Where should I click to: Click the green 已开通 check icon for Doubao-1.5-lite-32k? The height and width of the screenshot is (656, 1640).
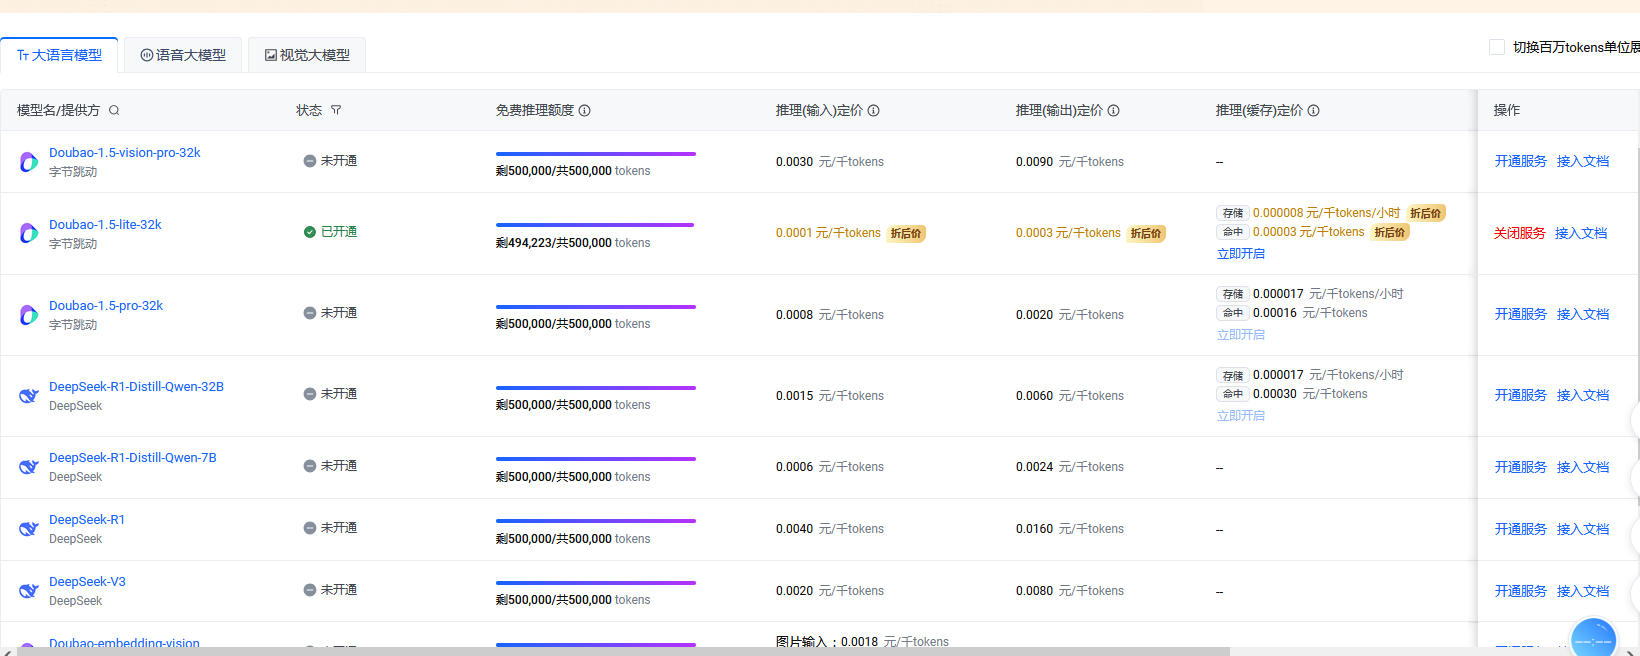[310, 232]
